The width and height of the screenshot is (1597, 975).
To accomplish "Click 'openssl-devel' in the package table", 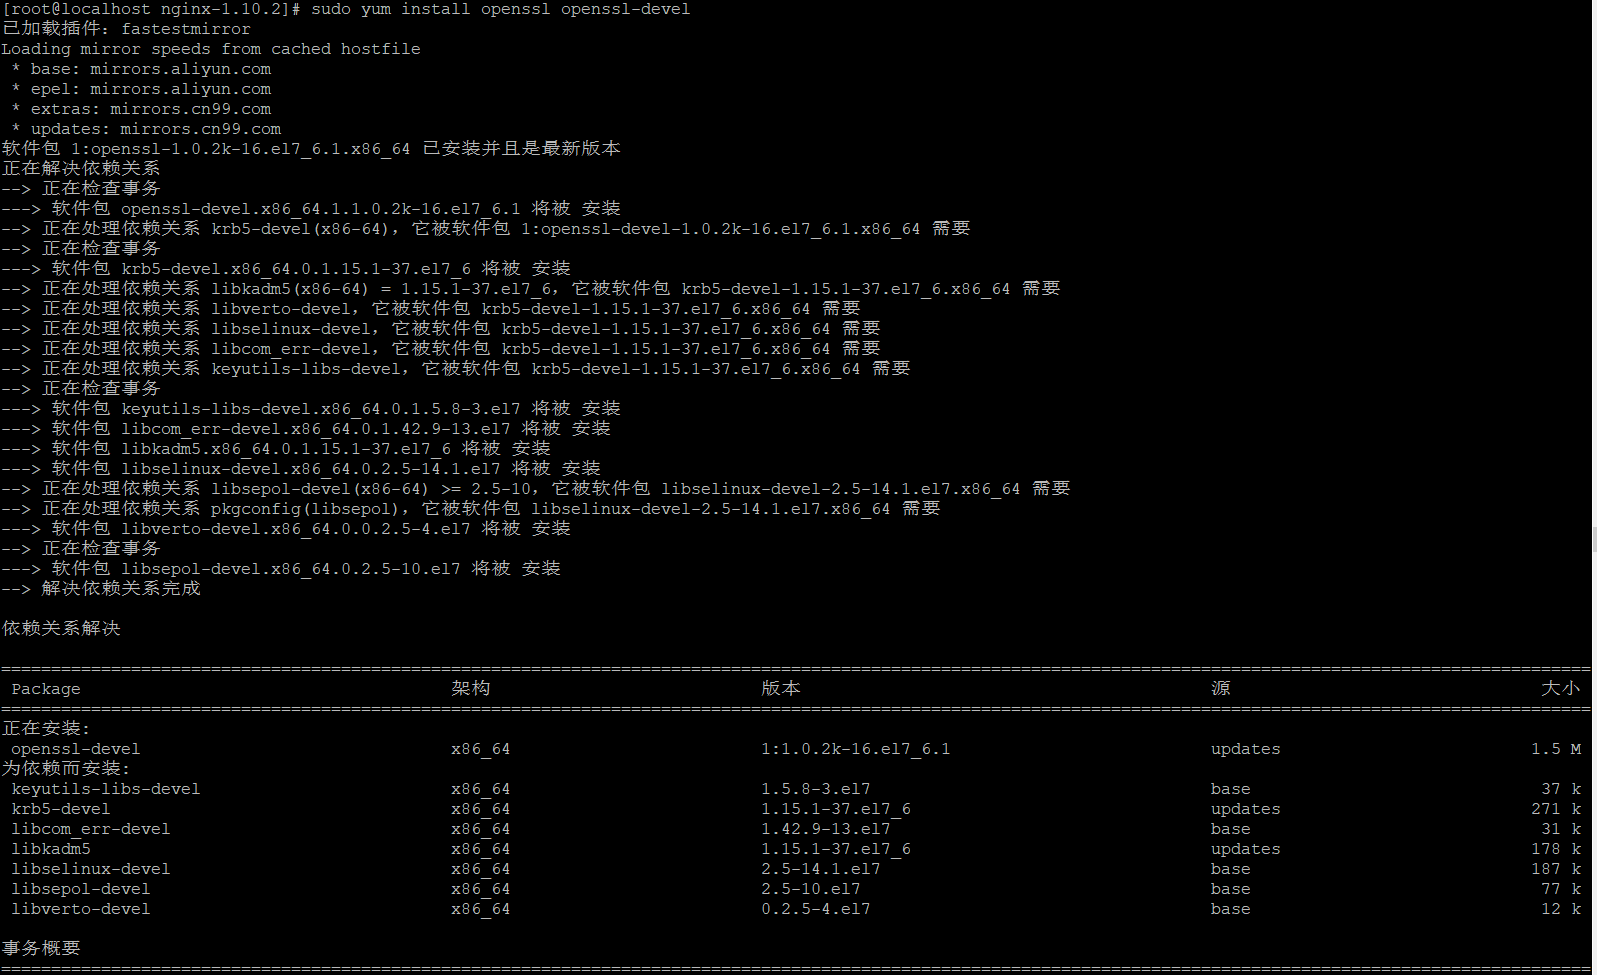I will (76, 749).
